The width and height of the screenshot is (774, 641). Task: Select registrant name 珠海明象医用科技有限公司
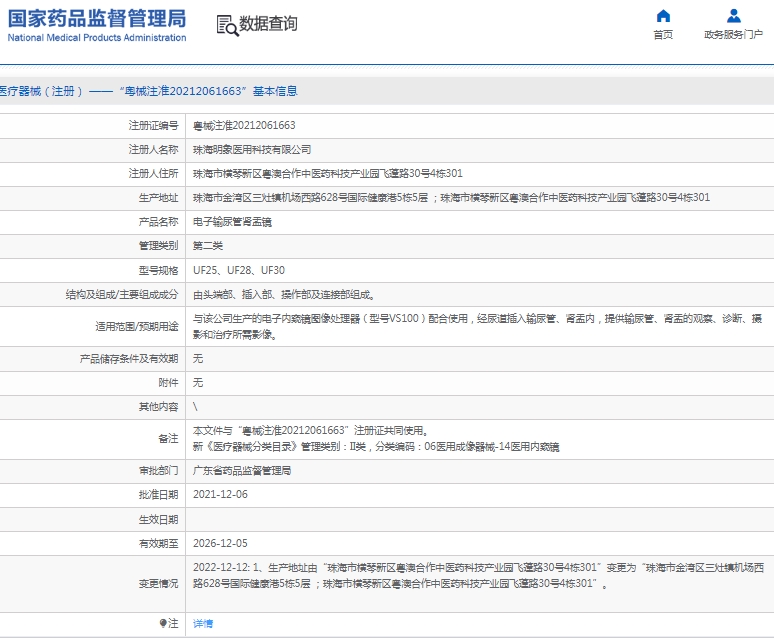point(252,150)
